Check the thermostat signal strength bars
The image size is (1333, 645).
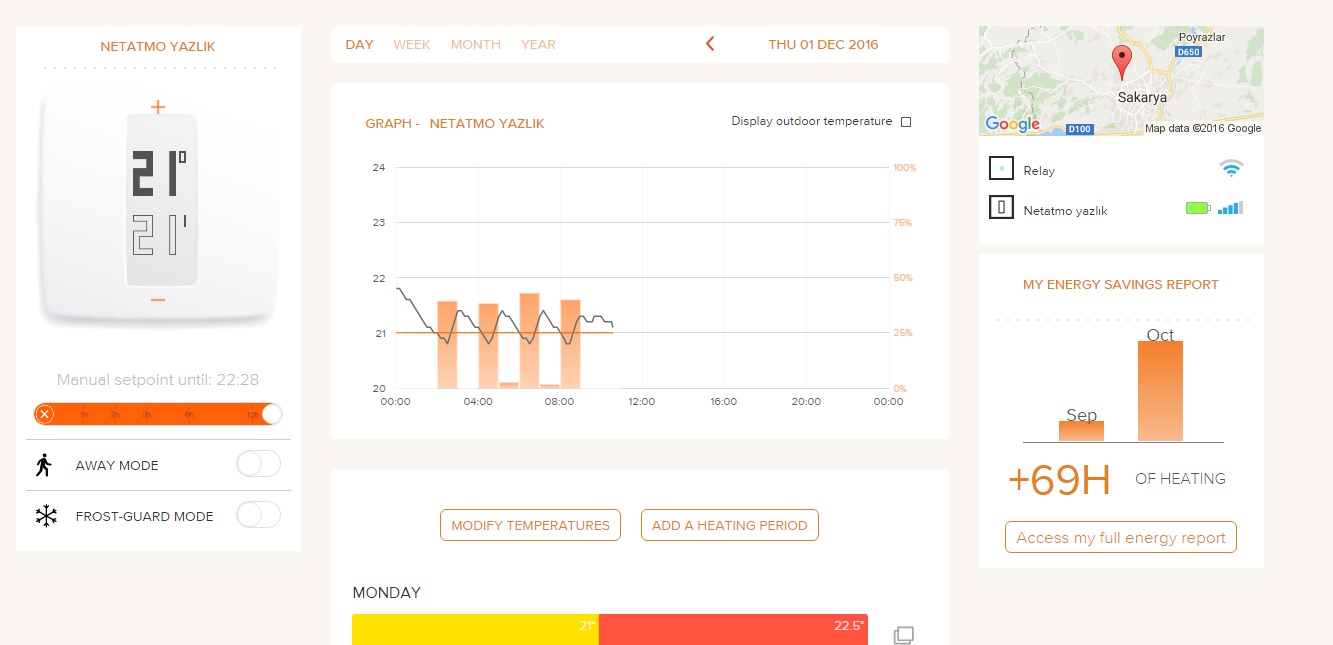[1230, 208]
